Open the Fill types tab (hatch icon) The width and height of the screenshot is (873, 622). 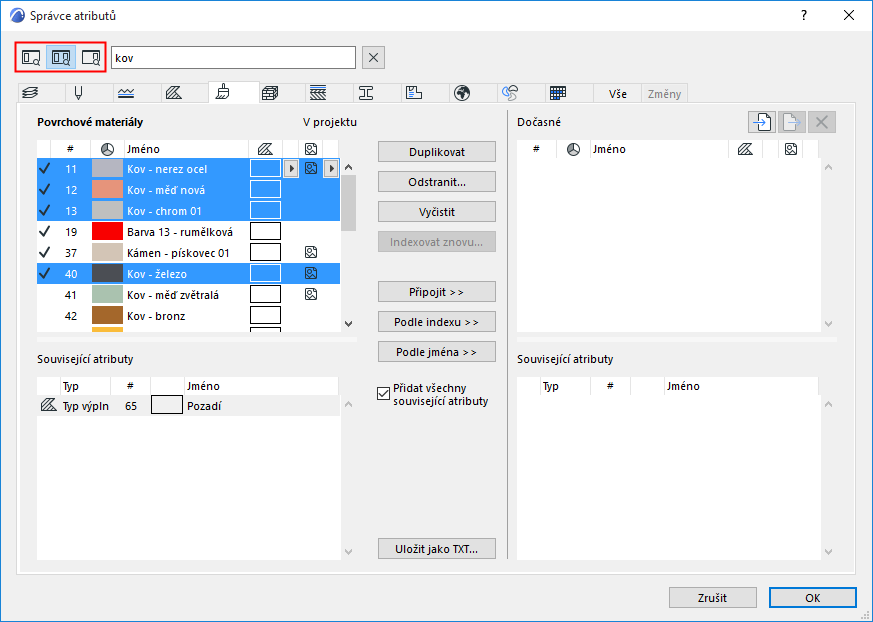coord(174,93)
